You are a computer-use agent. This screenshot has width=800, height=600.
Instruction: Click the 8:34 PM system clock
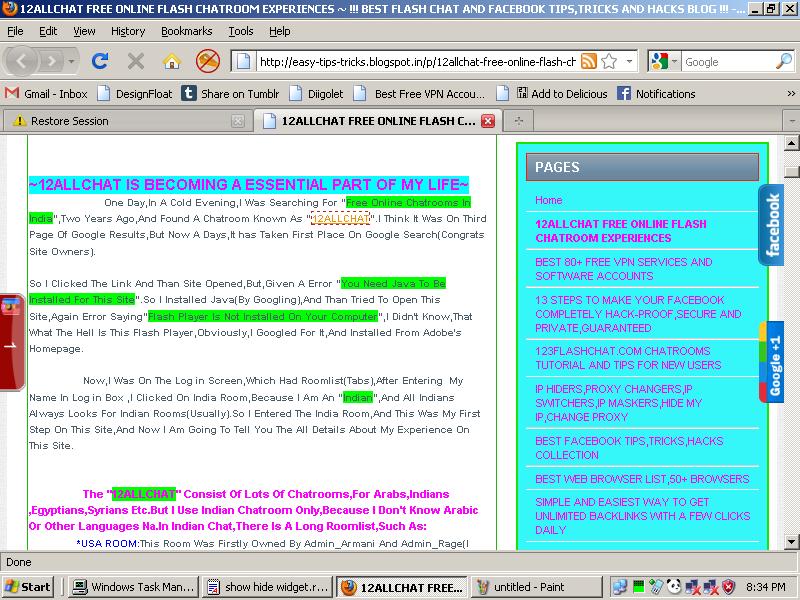click(x=765, y=587)
